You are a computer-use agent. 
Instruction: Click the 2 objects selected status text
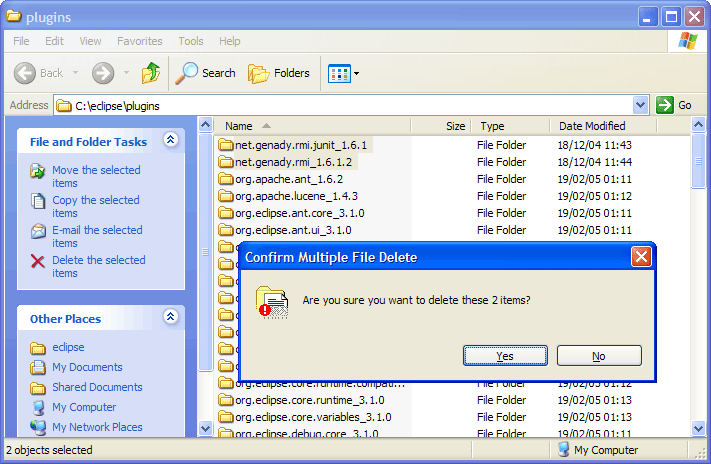(x=49, y=450)
